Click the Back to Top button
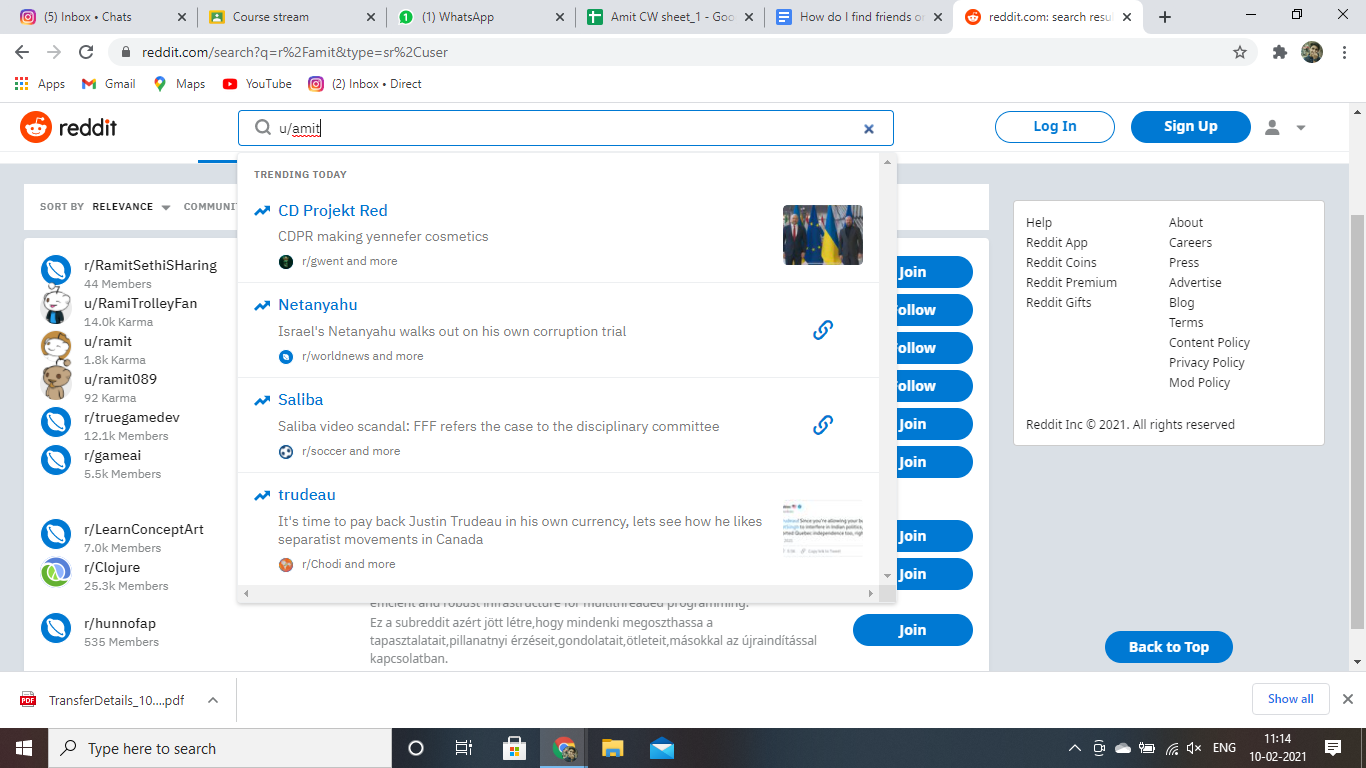The image size is (1366, 768). (x=1168, y=647)
